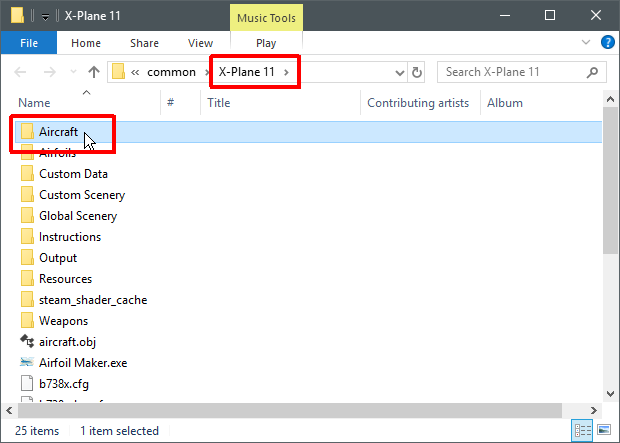
Task: Click the Weapons folder icon
Action: coord(27,320)
